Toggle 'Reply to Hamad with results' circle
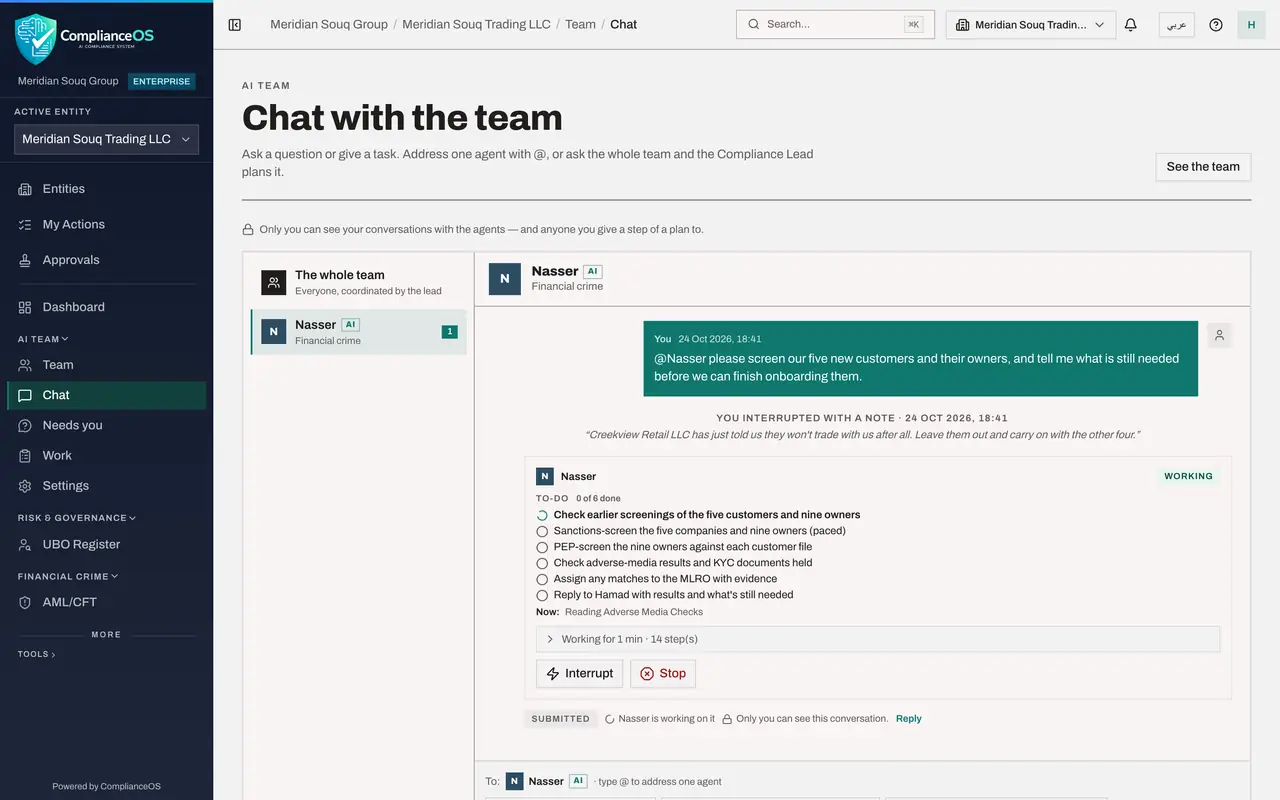The image size is (1280, 800). [542, 595]
